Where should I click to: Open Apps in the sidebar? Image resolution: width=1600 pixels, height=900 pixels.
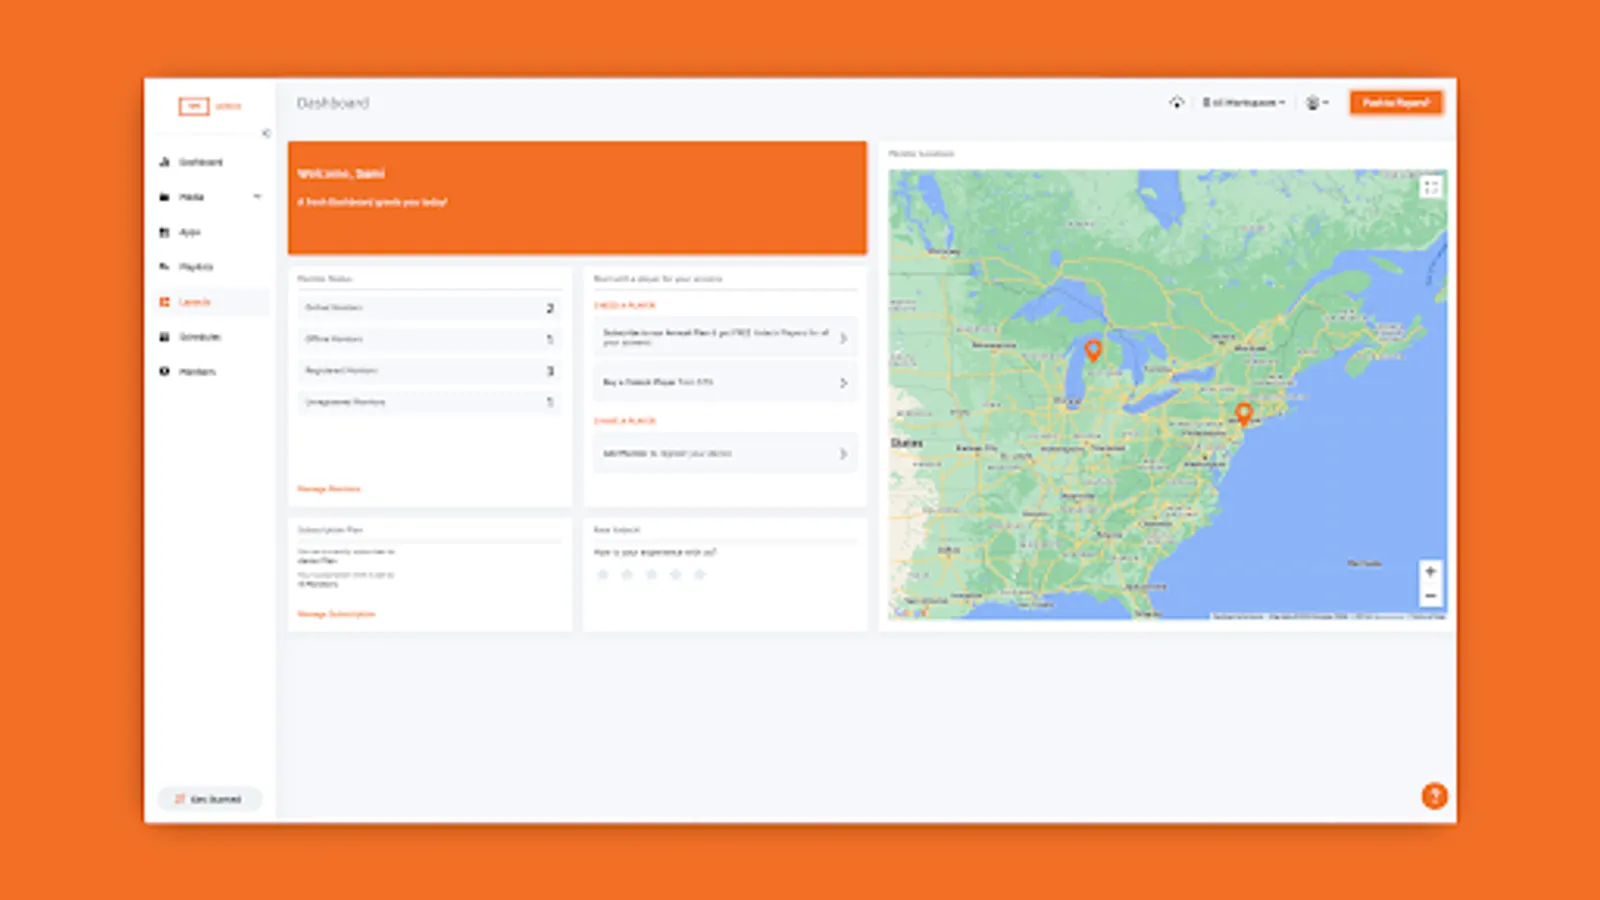190,232
